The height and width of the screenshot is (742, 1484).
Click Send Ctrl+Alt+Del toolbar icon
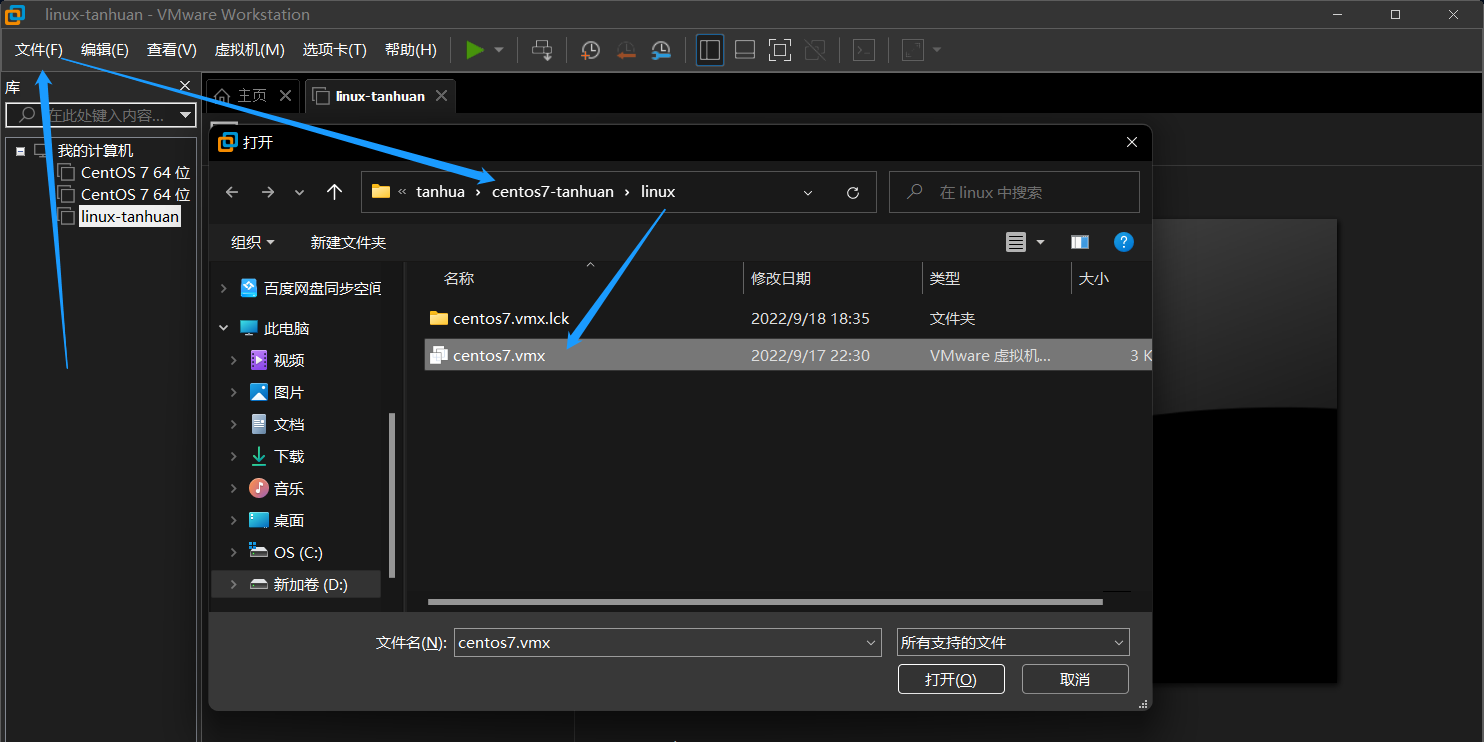[x=542, y=50]
